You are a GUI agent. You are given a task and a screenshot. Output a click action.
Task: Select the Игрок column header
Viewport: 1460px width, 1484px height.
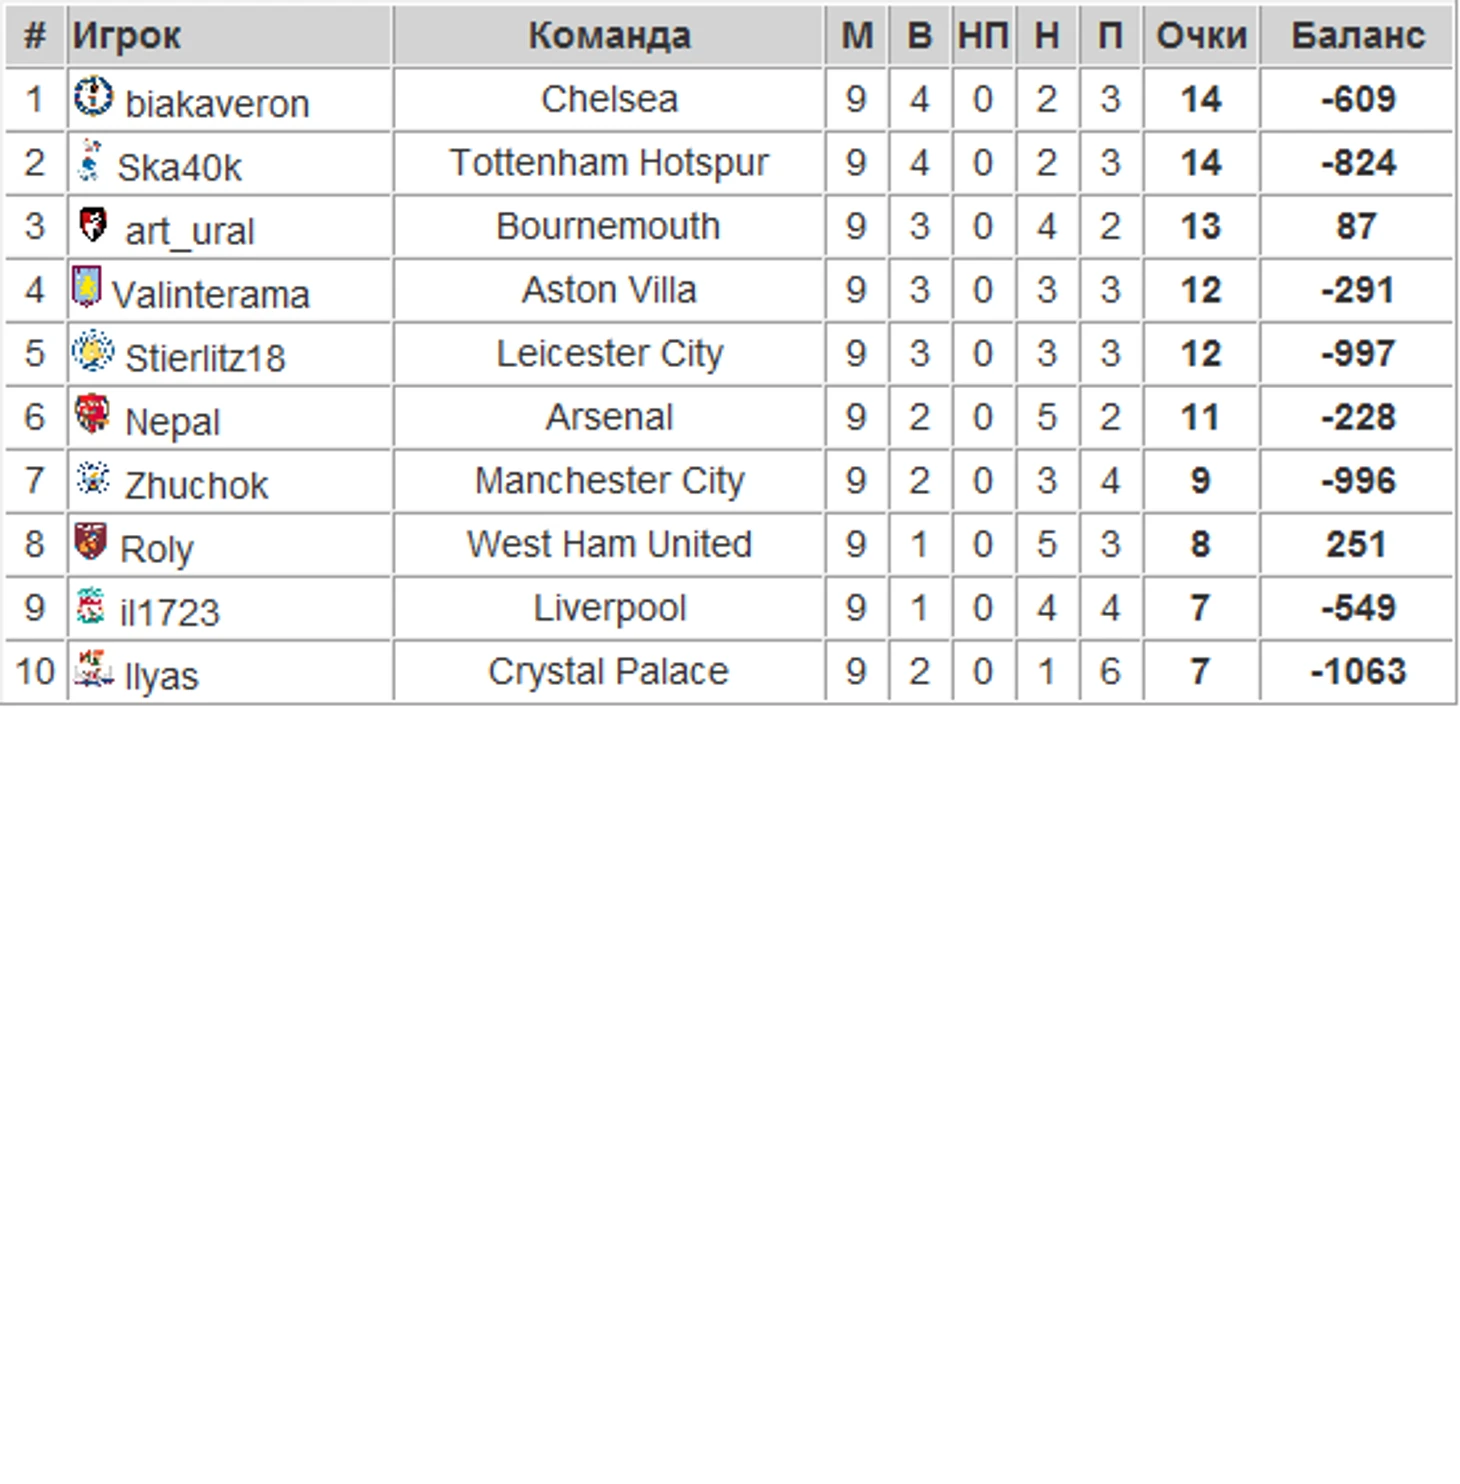click(x=126, y=36)
